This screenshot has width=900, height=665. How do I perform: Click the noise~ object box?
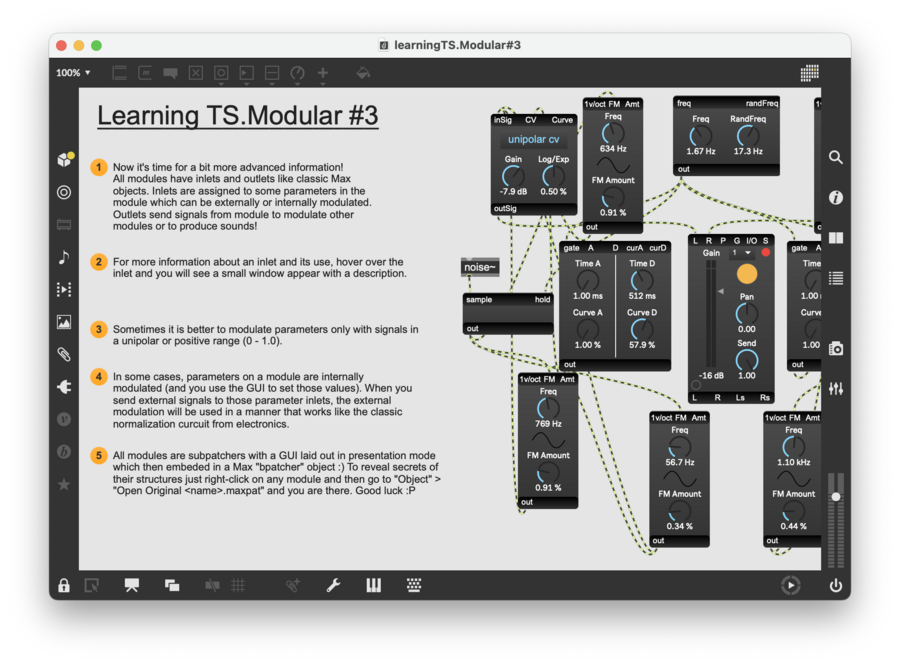(x=480, y=267)
